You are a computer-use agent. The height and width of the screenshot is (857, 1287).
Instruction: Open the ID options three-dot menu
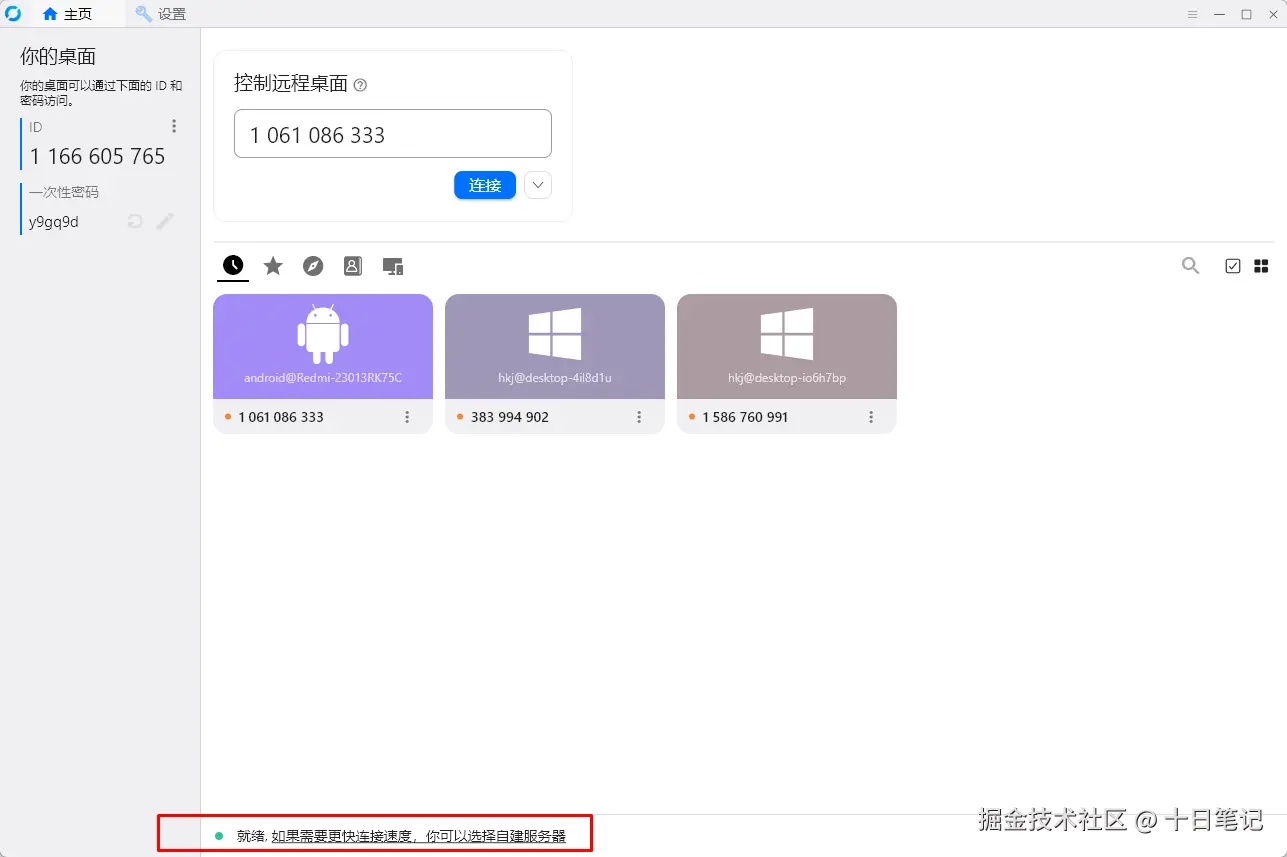[x=174, y=126]
